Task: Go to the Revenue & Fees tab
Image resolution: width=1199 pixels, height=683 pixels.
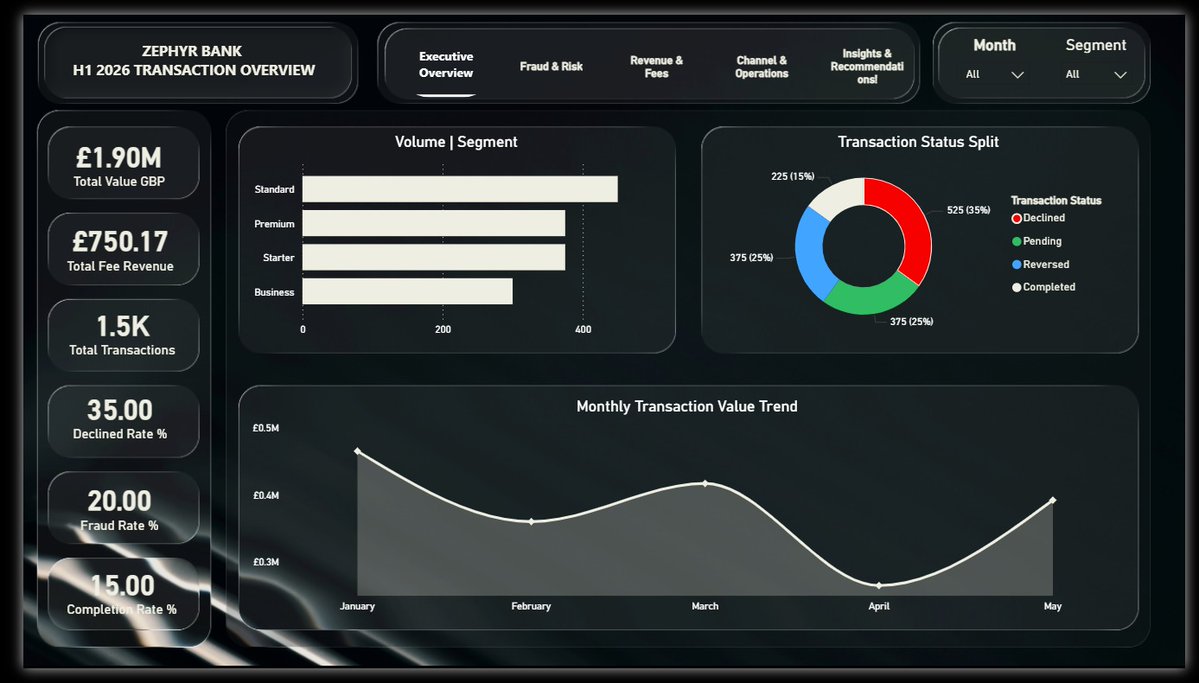Action: point(656,67)
